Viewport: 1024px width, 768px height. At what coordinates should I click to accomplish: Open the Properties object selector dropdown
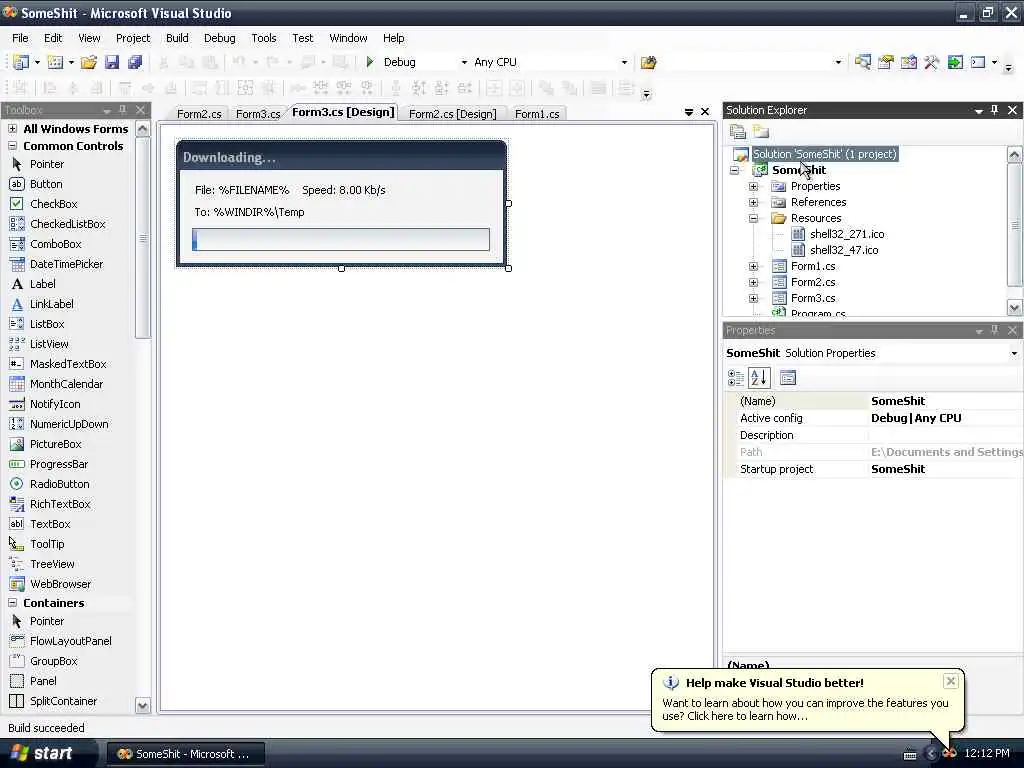click(1014, 353)
